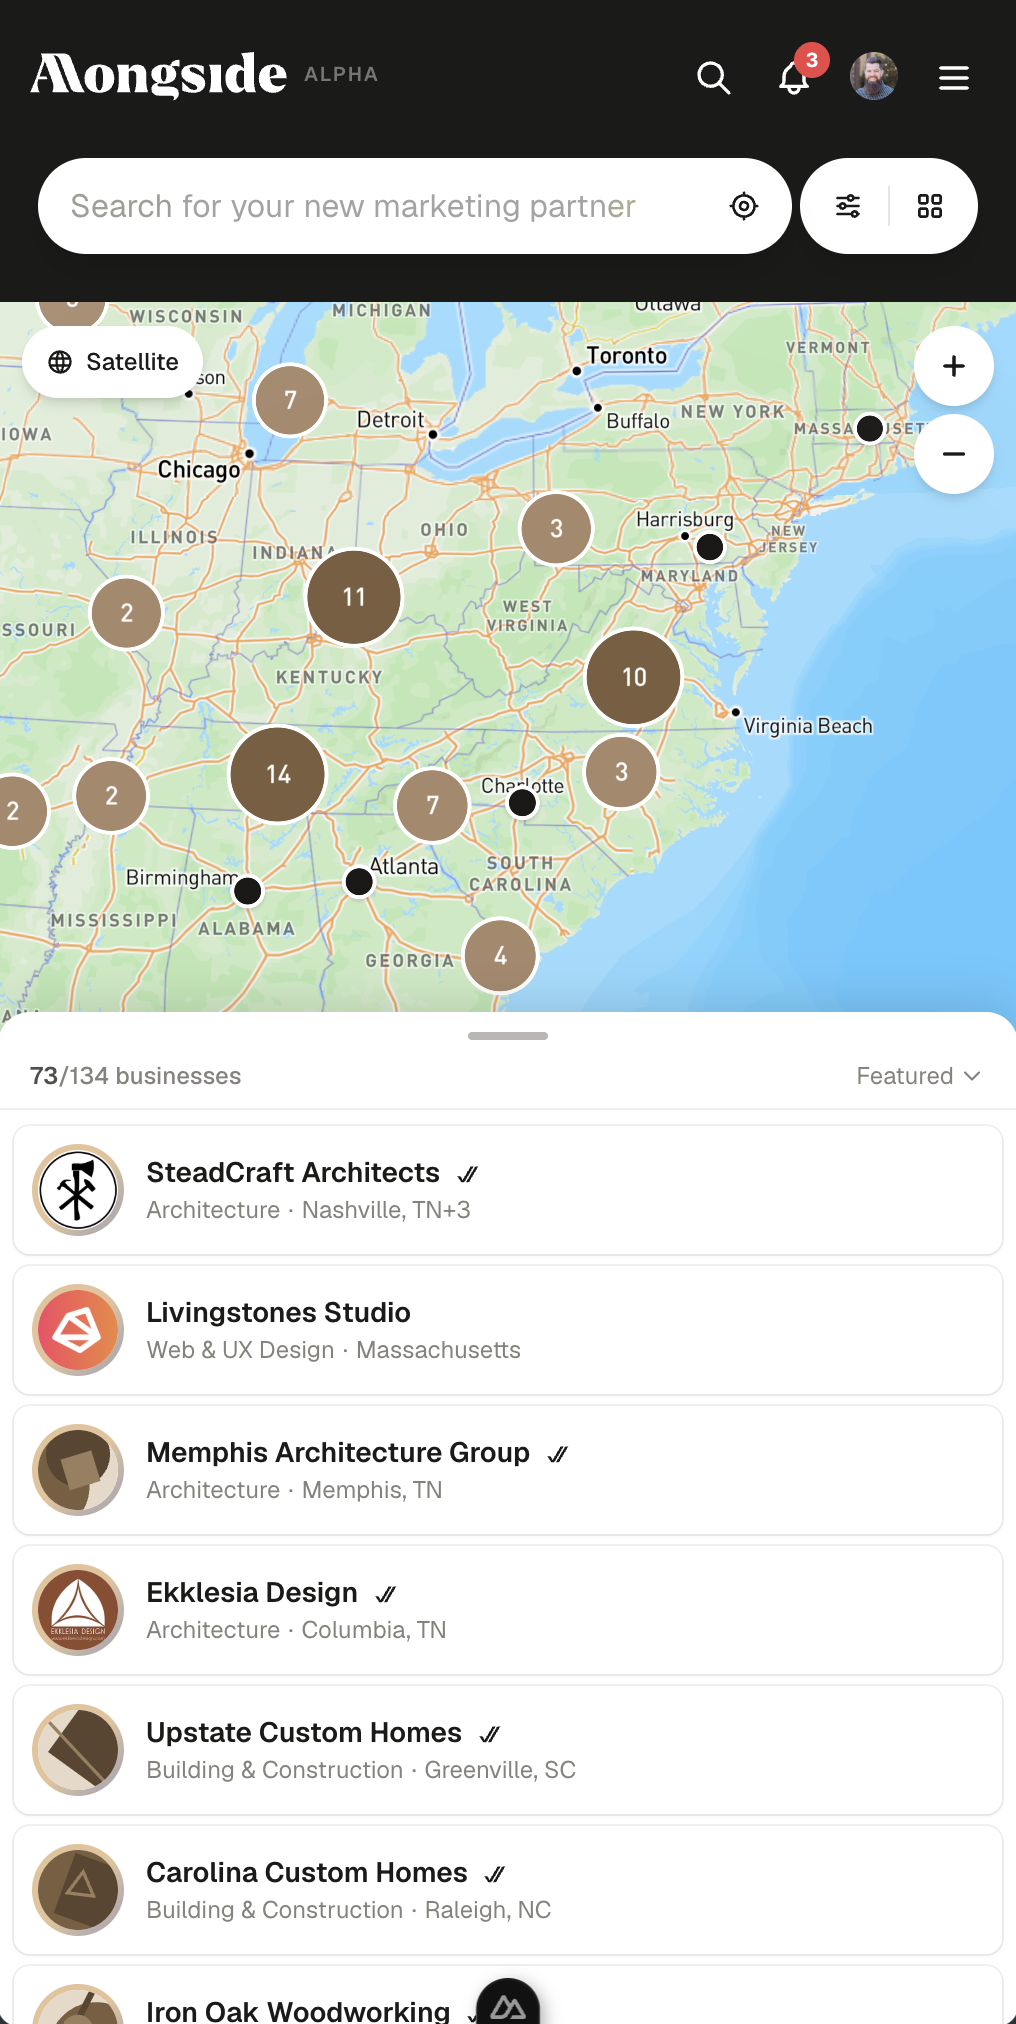Viewport: 1016px width, 2024px height.
Task: Zoom in on the map
Action: (954, 366)
